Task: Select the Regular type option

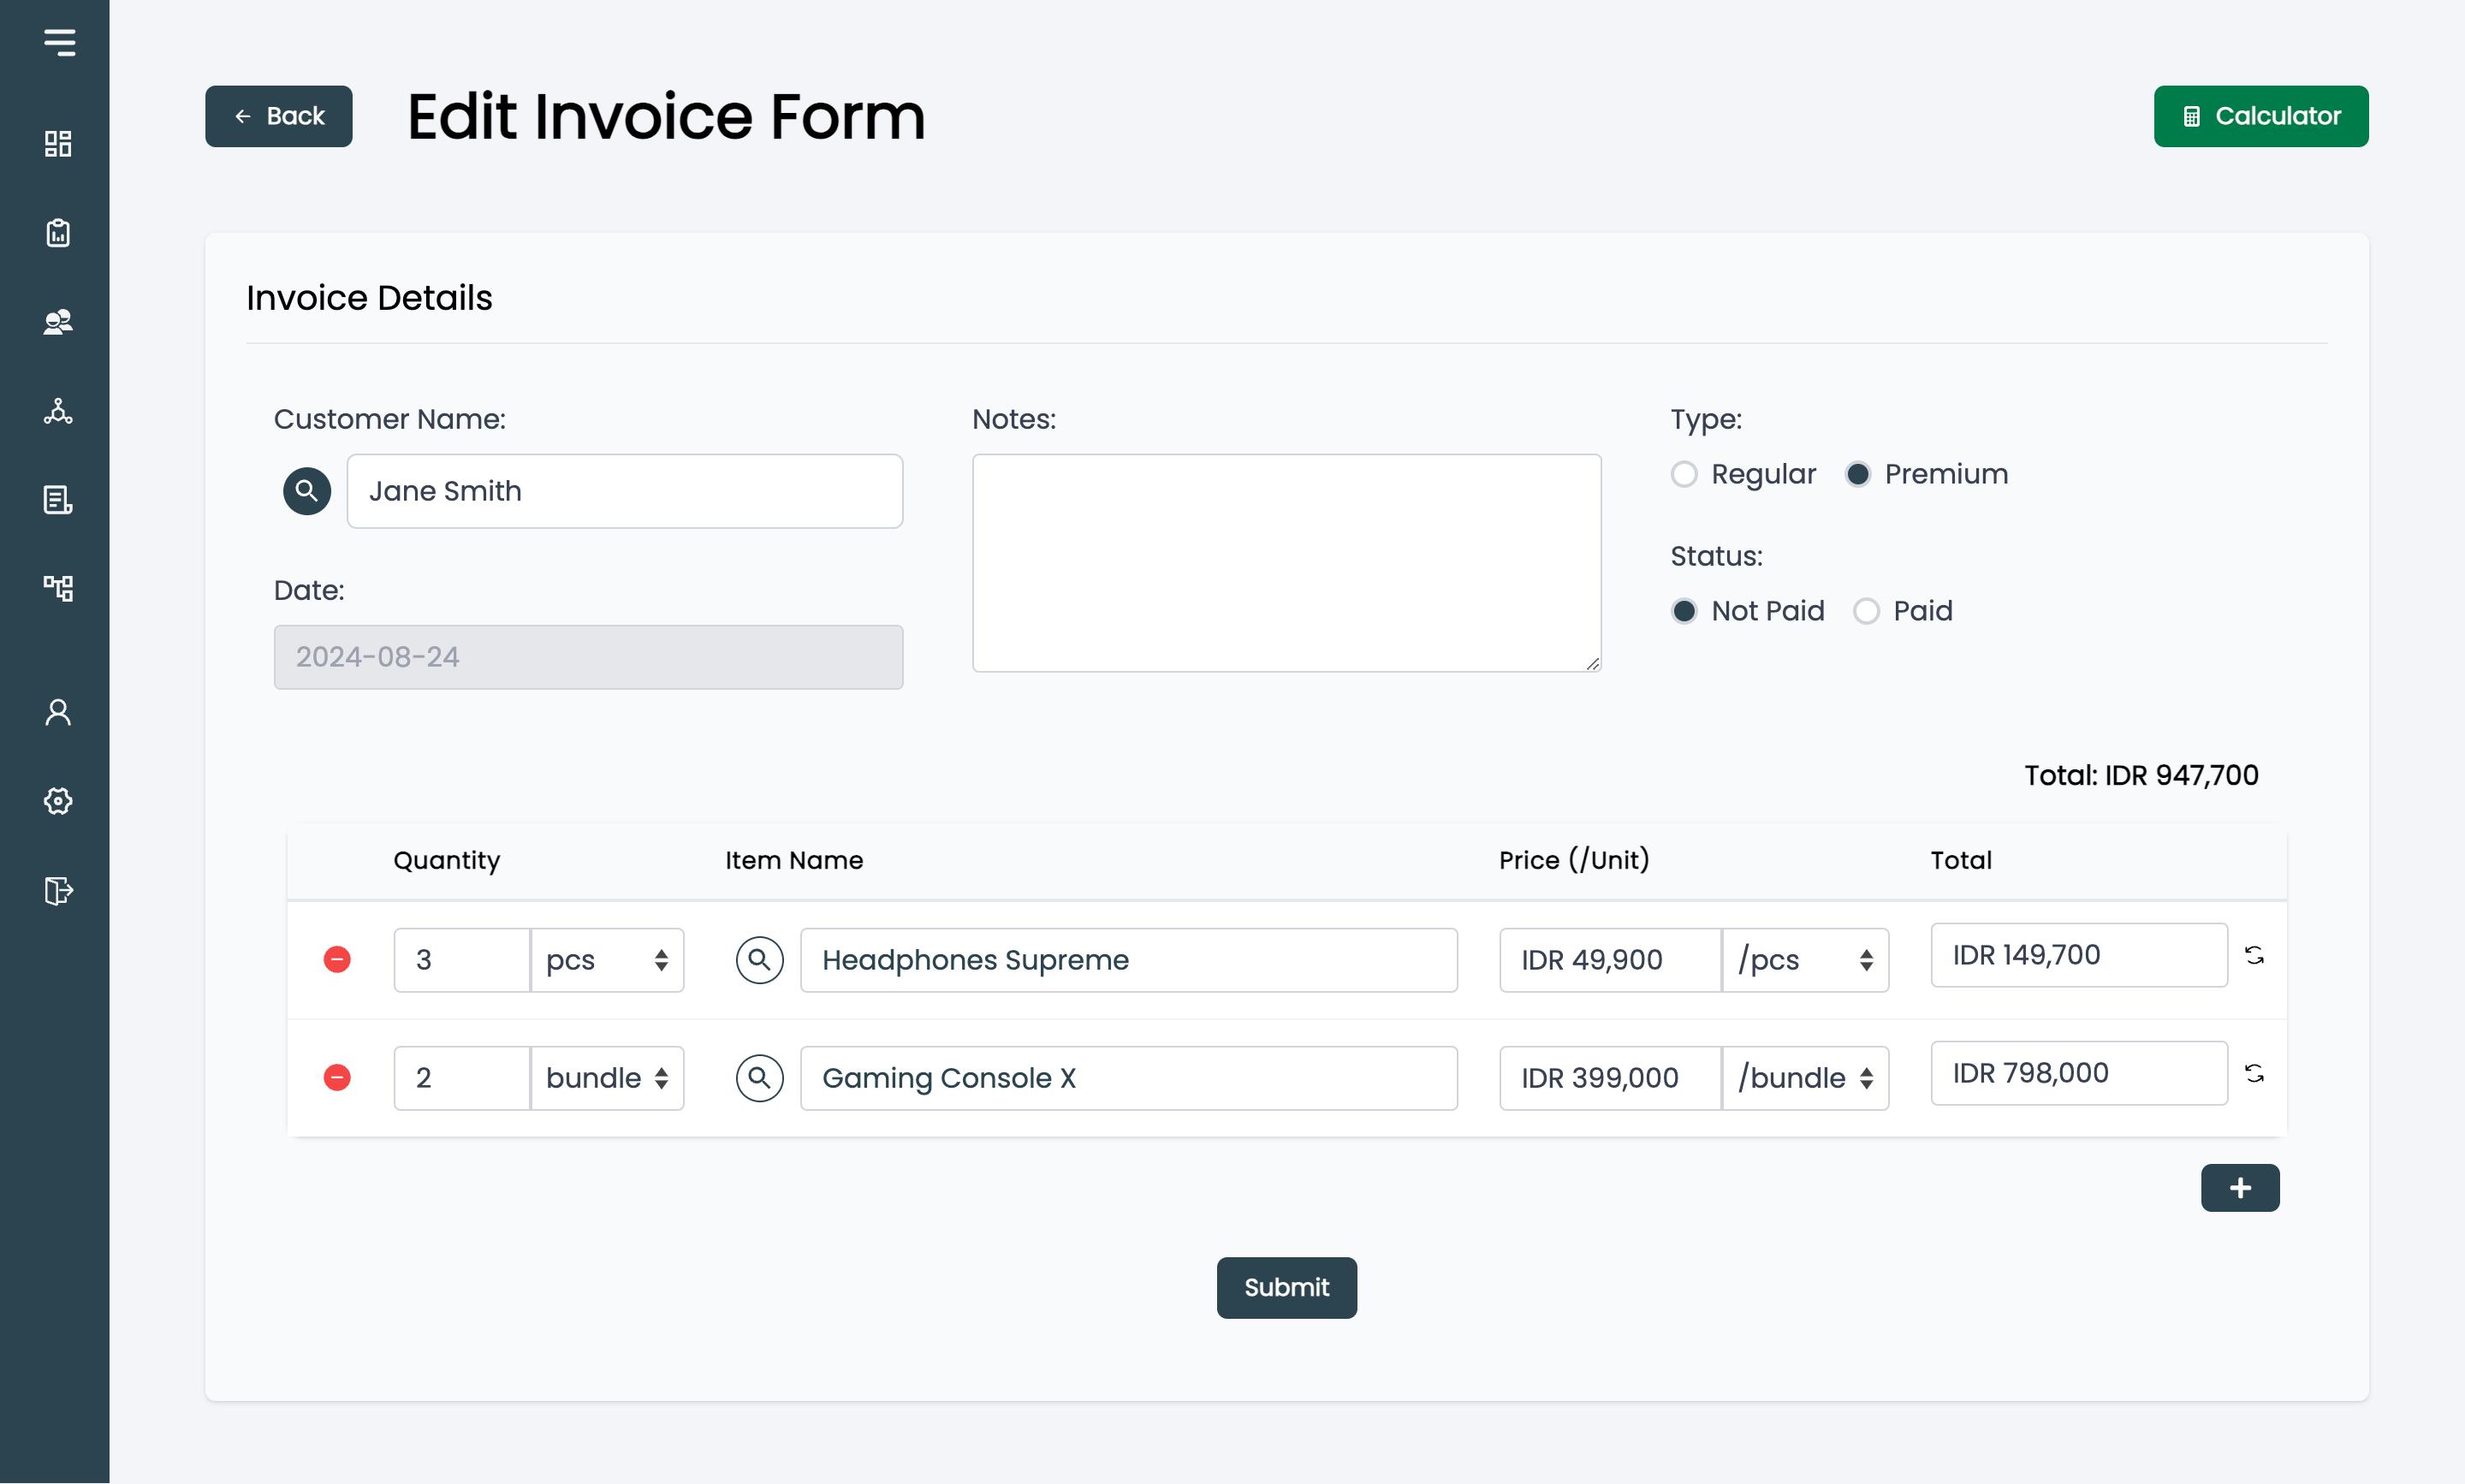Action: tap(1684, 474)
